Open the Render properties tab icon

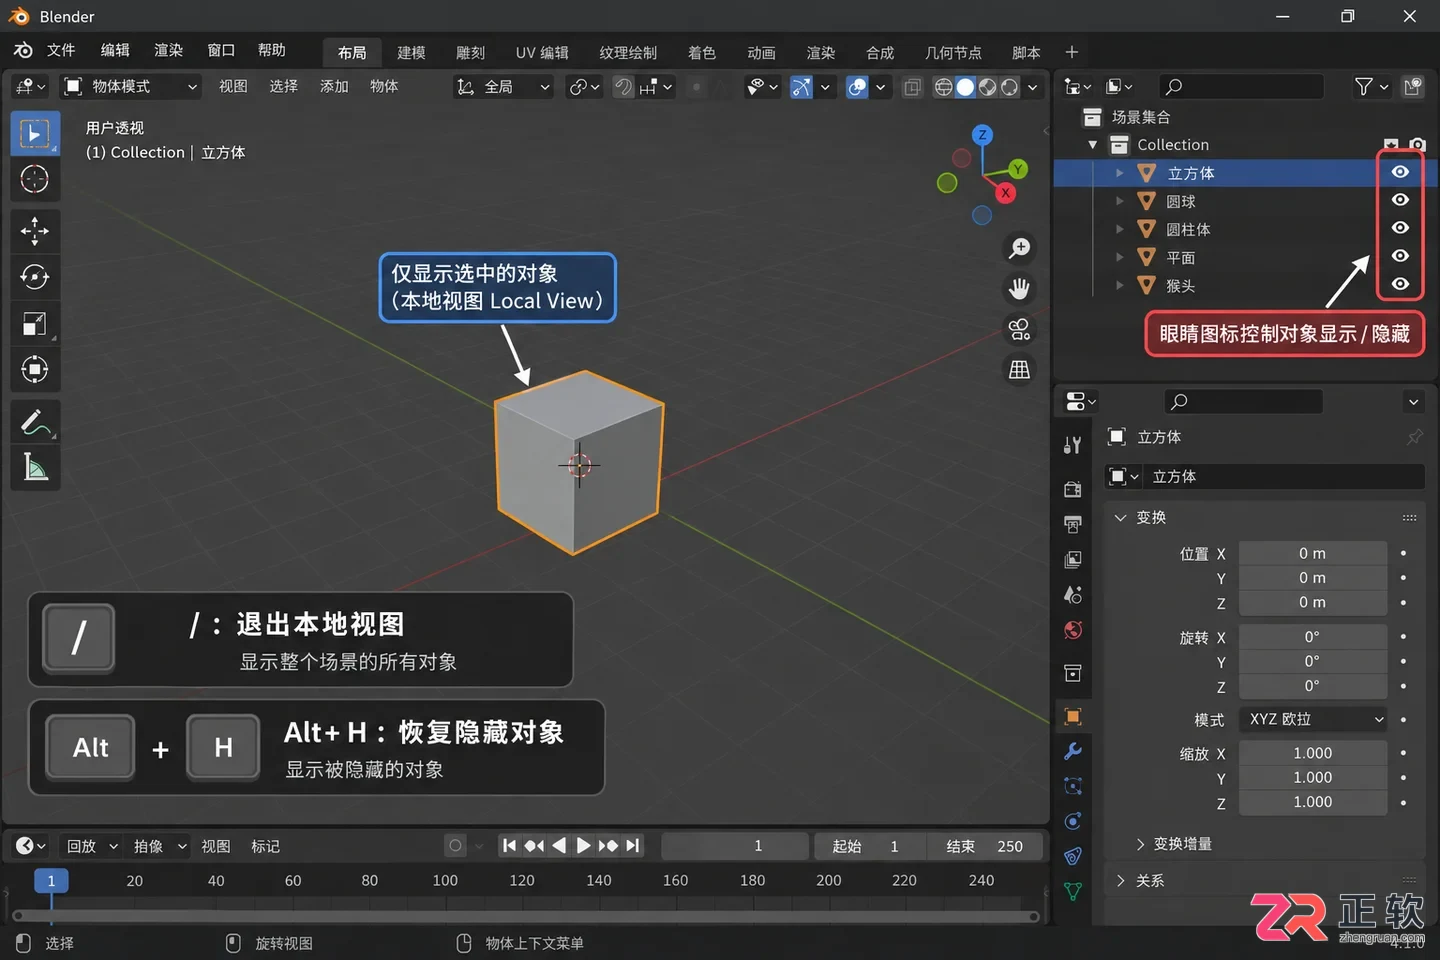click(1073, 489)
